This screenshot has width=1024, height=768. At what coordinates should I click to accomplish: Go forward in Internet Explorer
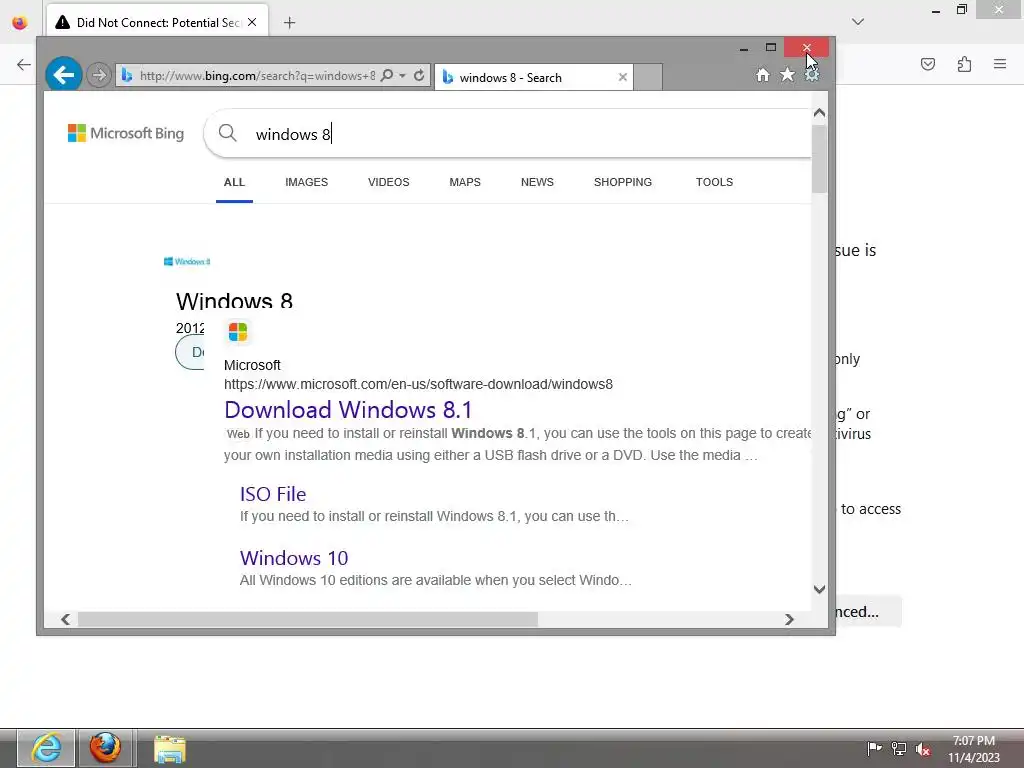coord(99,75)
